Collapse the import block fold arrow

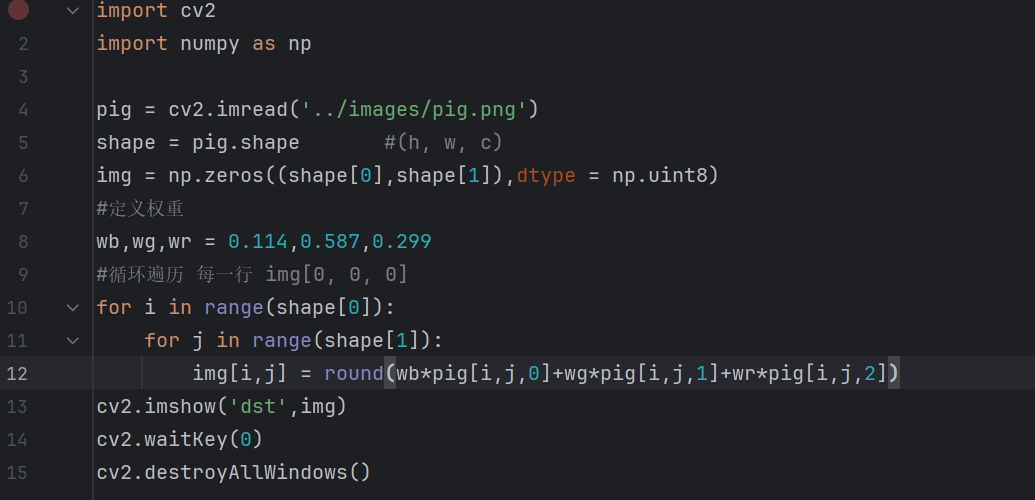click(x=73, y=11)
